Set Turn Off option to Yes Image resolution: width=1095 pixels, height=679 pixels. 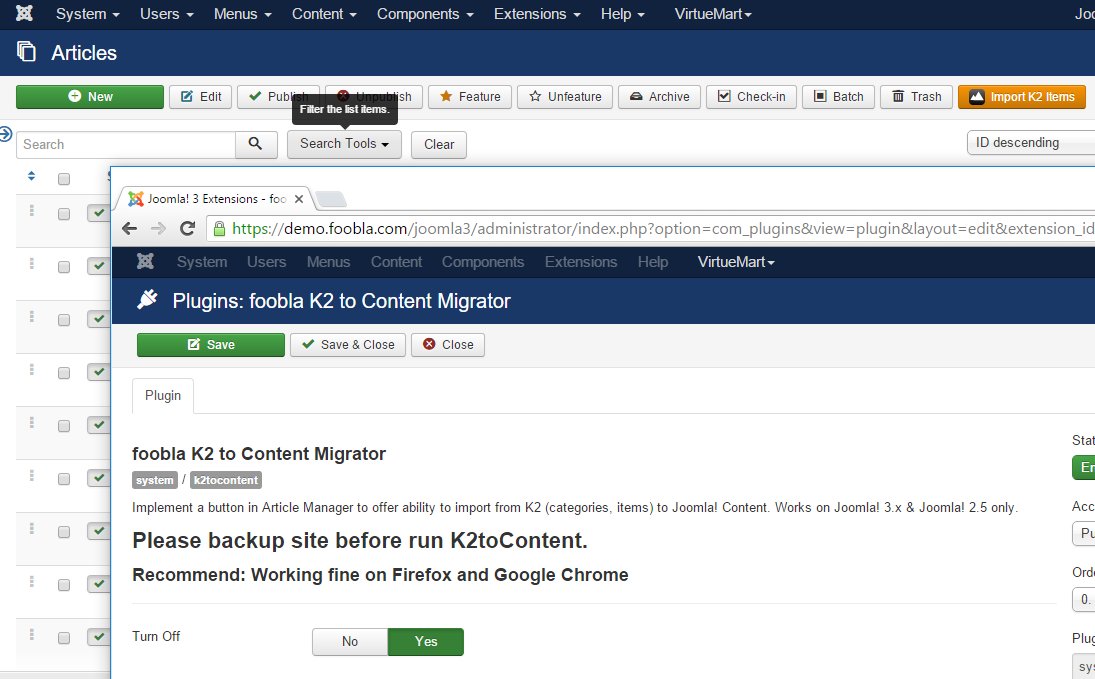click(425, 641)
